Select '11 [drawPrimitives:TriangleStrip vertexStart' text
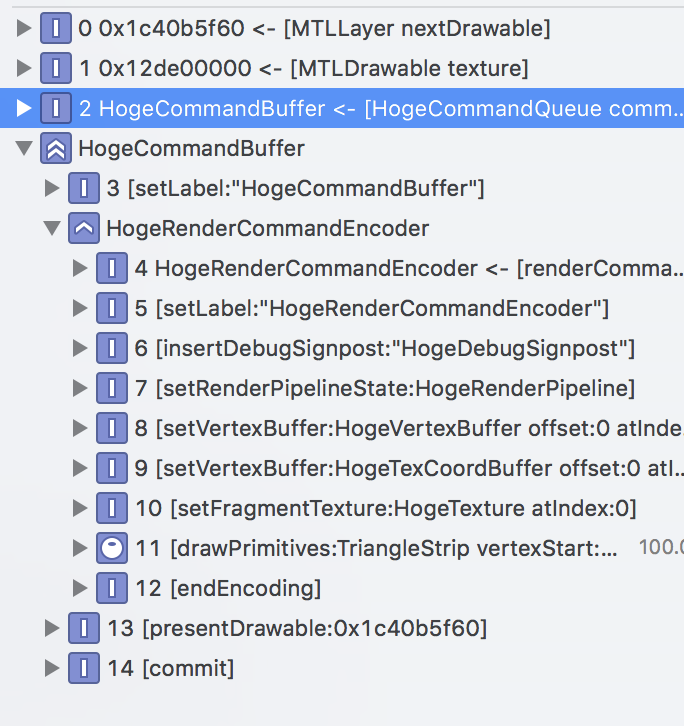 [x=377, y=549]
